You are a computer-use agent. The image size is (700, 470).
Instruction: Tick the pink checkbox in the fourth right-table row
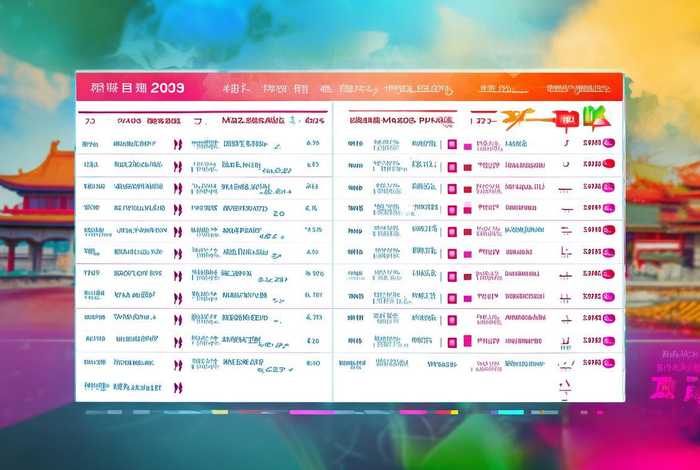453,209
